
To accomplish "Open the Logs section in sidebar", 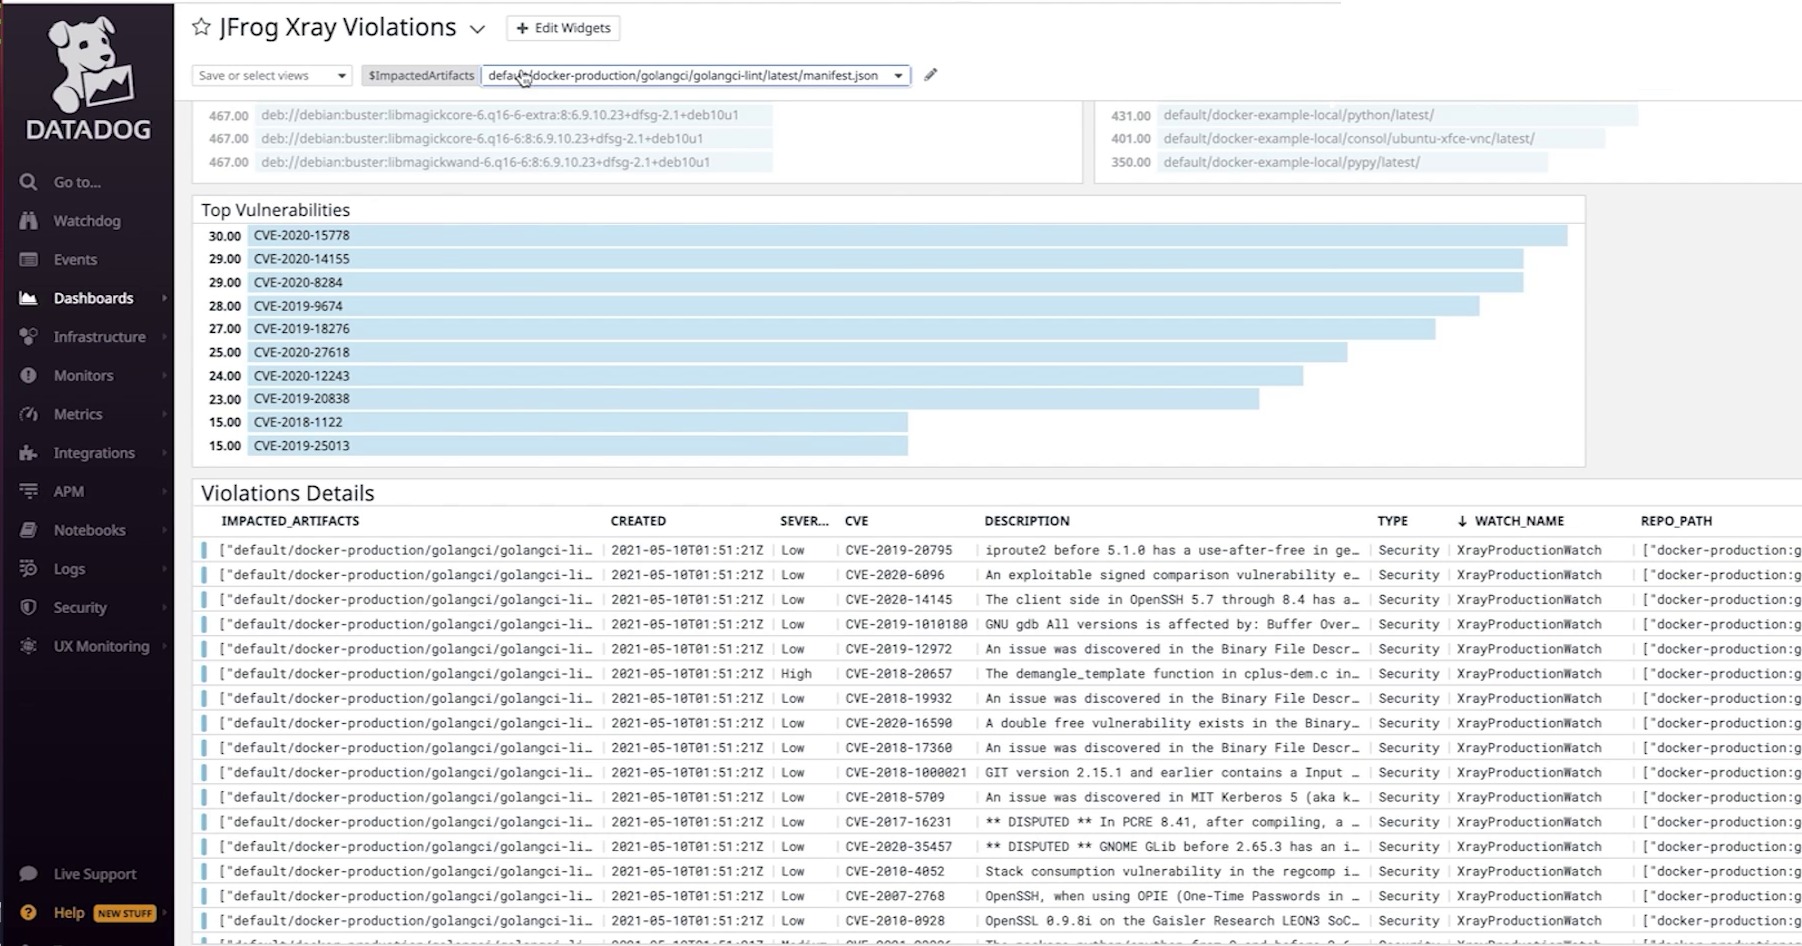I will coord(69,568).
